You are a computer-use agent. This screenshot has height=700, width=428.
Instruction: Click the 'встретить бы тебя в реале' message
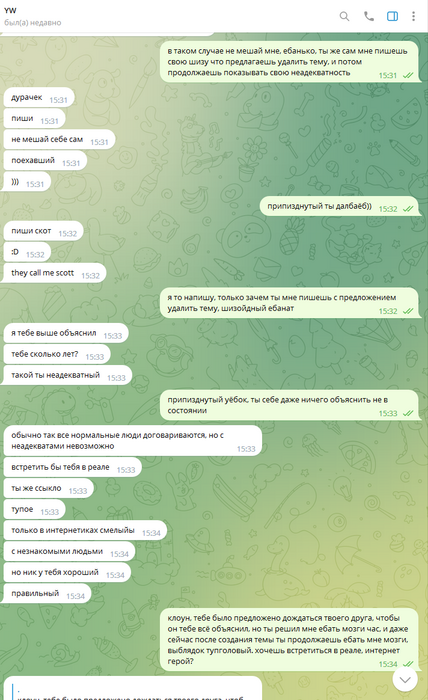73,468
